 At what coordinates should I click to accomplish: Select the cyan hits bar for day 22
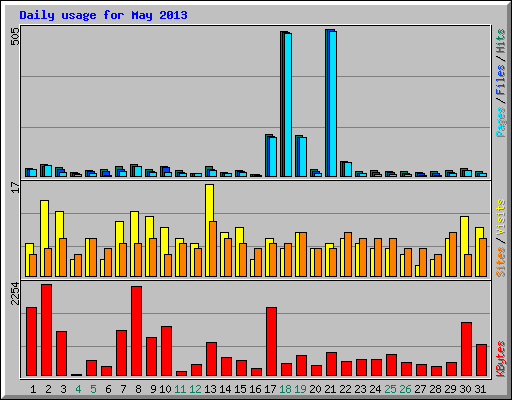[348, 169]
